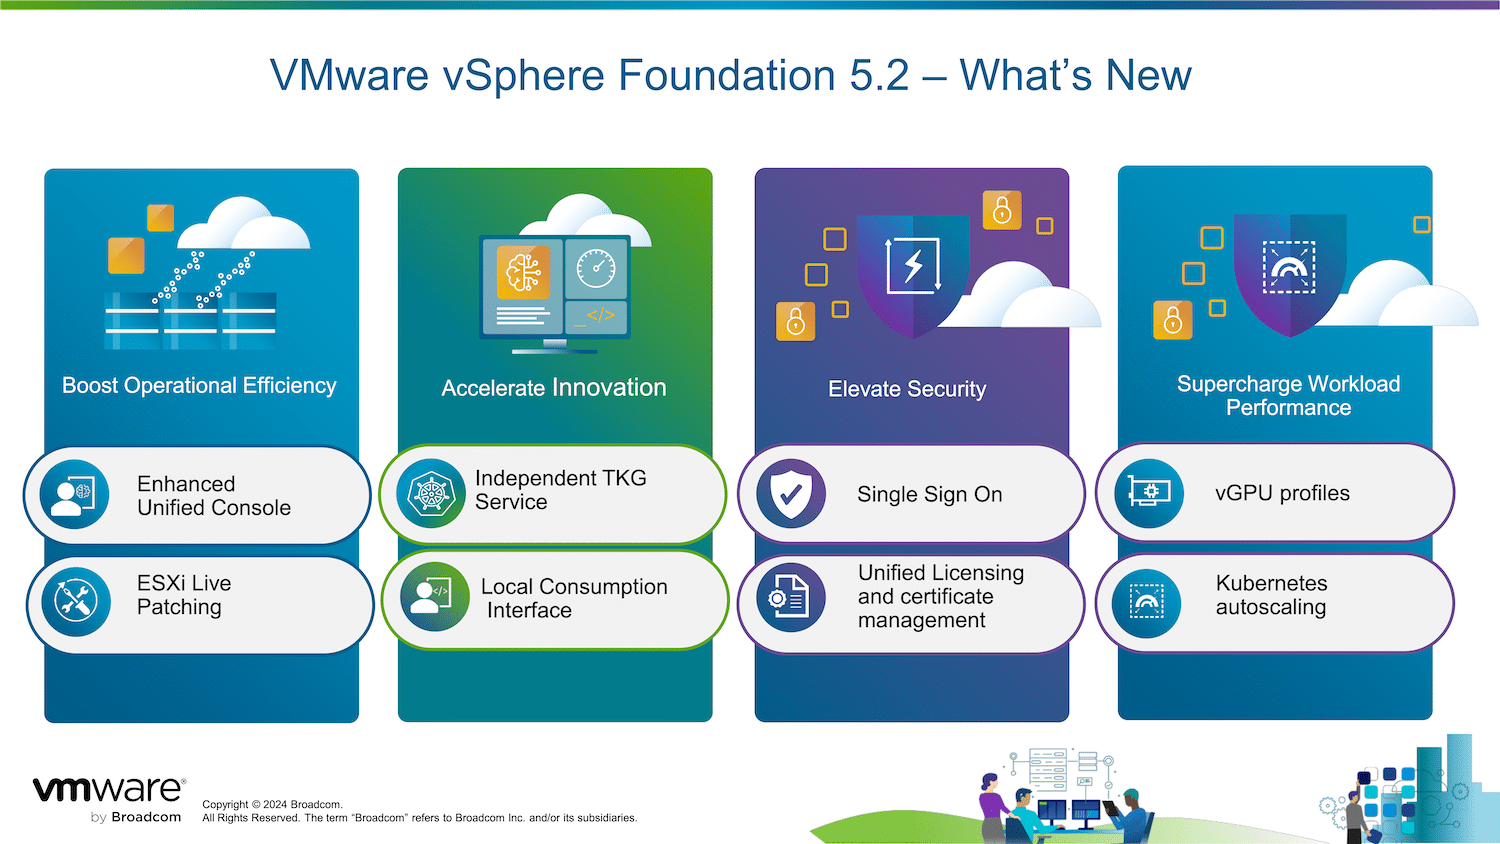
Task: Click the Elevate Security heading
Action: pyautogui.click(x=907, y=389)
